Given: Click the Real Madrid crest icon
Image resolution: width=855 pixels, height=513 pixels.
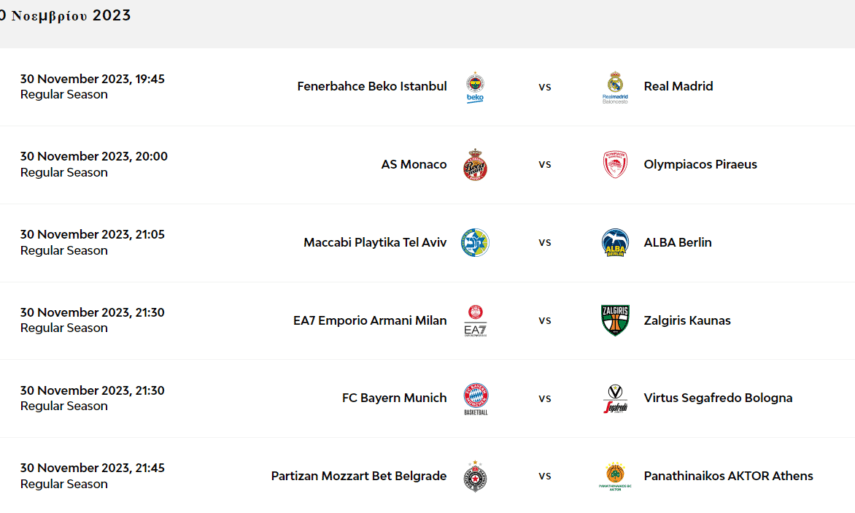Looking at the screenshot, I should tap(615, 87).
